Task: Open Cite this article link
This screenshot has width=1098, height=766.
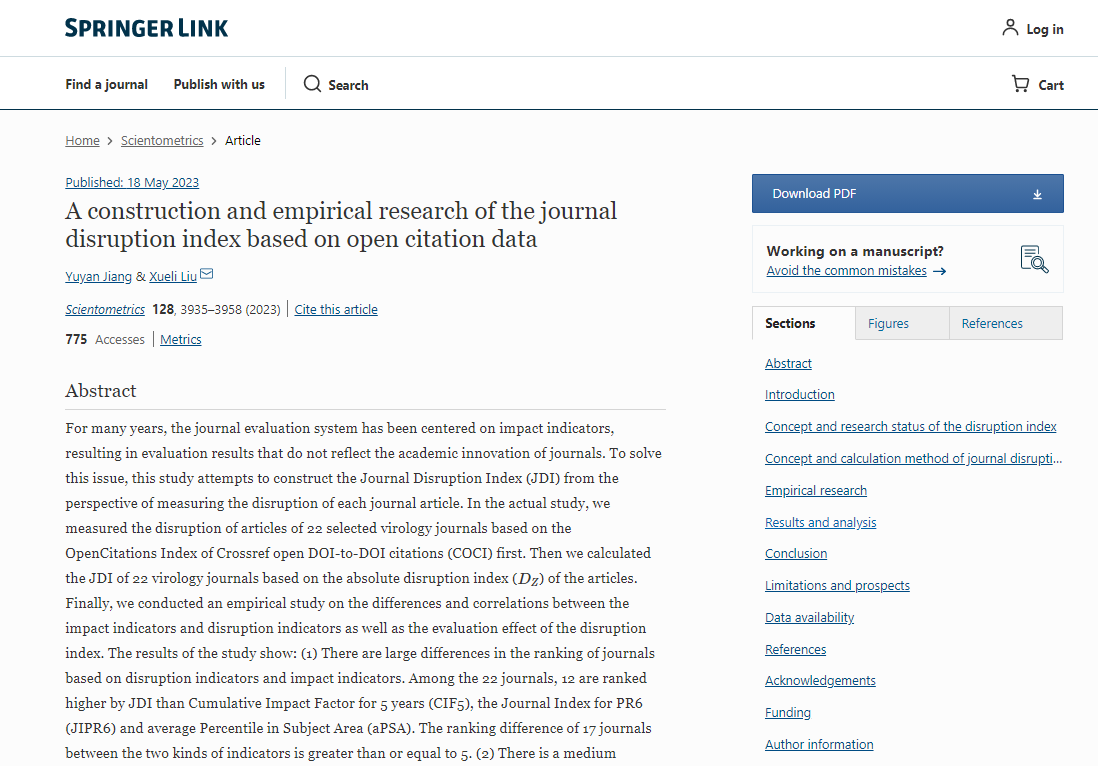Action: click(336, 309)
